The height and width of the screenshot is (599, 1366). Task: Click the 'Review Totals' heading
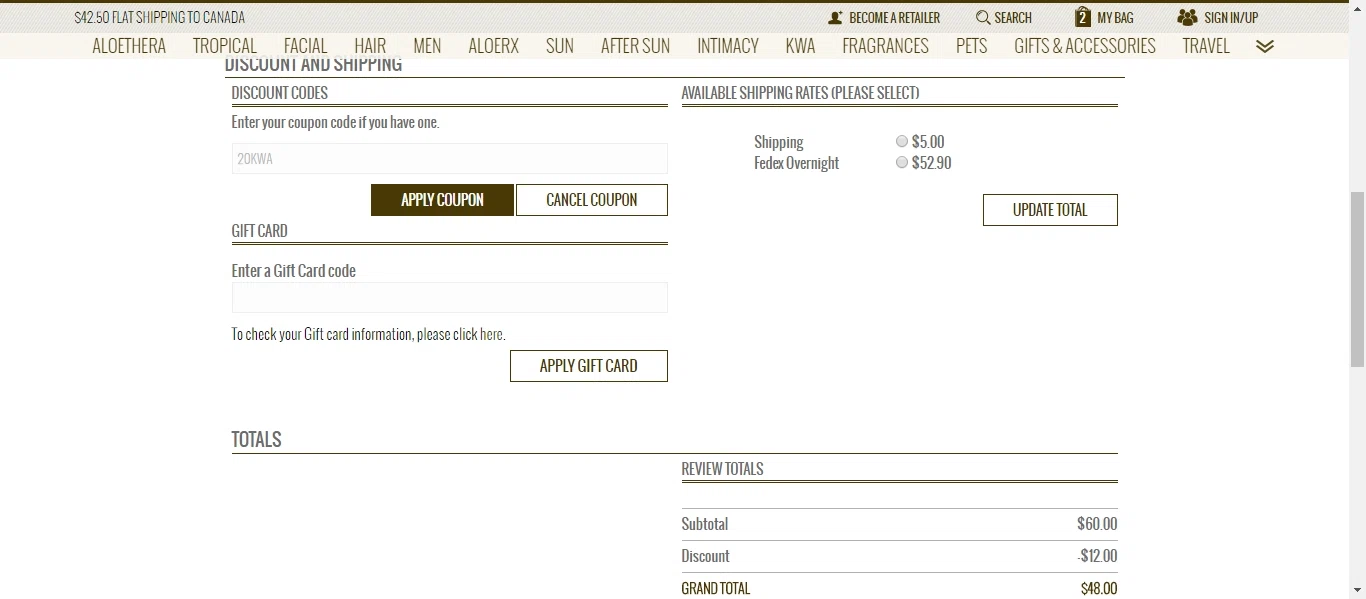click(722, 469)
